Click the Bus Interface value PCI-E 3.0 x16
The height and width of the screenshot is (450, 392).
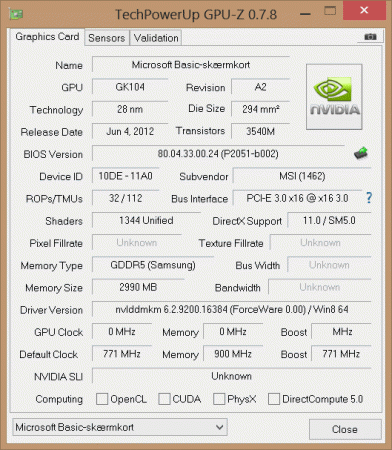tap(297, 198)
